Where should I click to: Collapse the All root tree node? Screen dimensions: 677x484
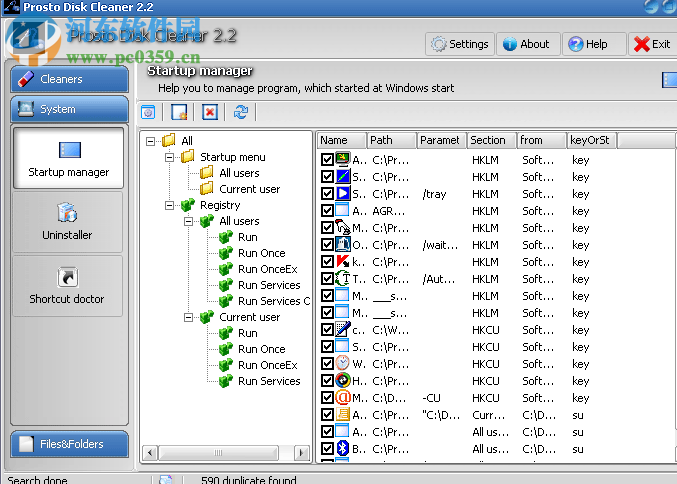150,141
